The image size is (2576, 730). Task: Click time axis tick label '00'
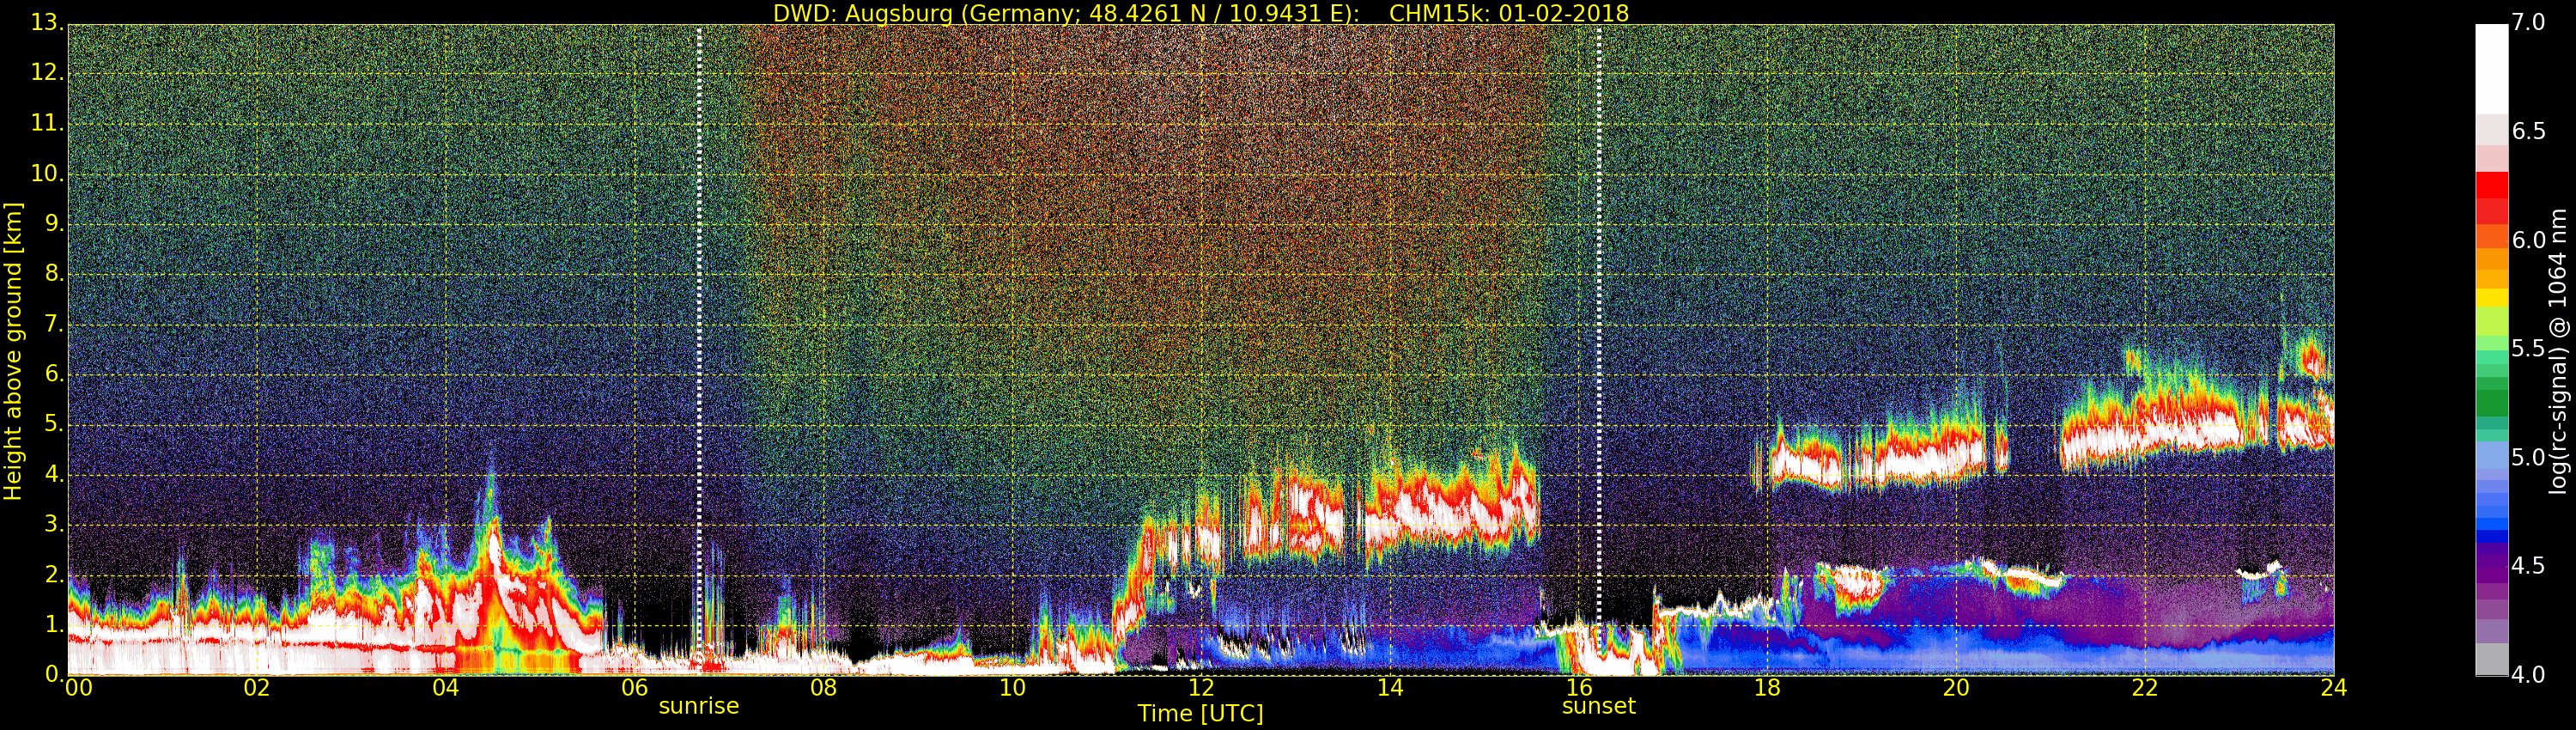[x=78, y=688]
